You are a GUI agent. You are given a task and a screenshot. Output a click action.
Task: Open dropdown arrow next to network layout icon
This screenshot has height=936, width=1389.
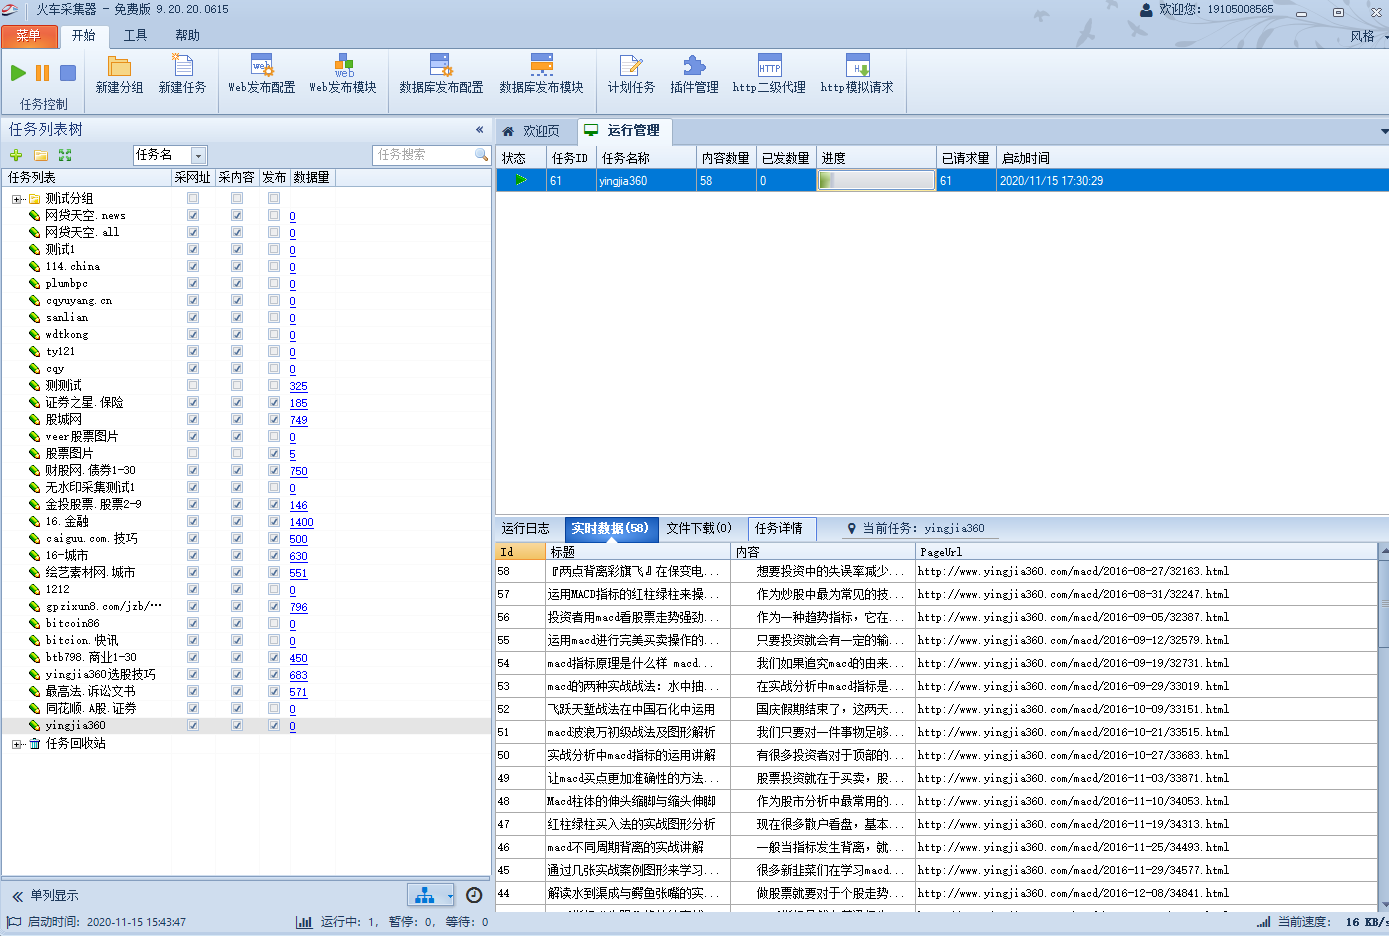449,895
